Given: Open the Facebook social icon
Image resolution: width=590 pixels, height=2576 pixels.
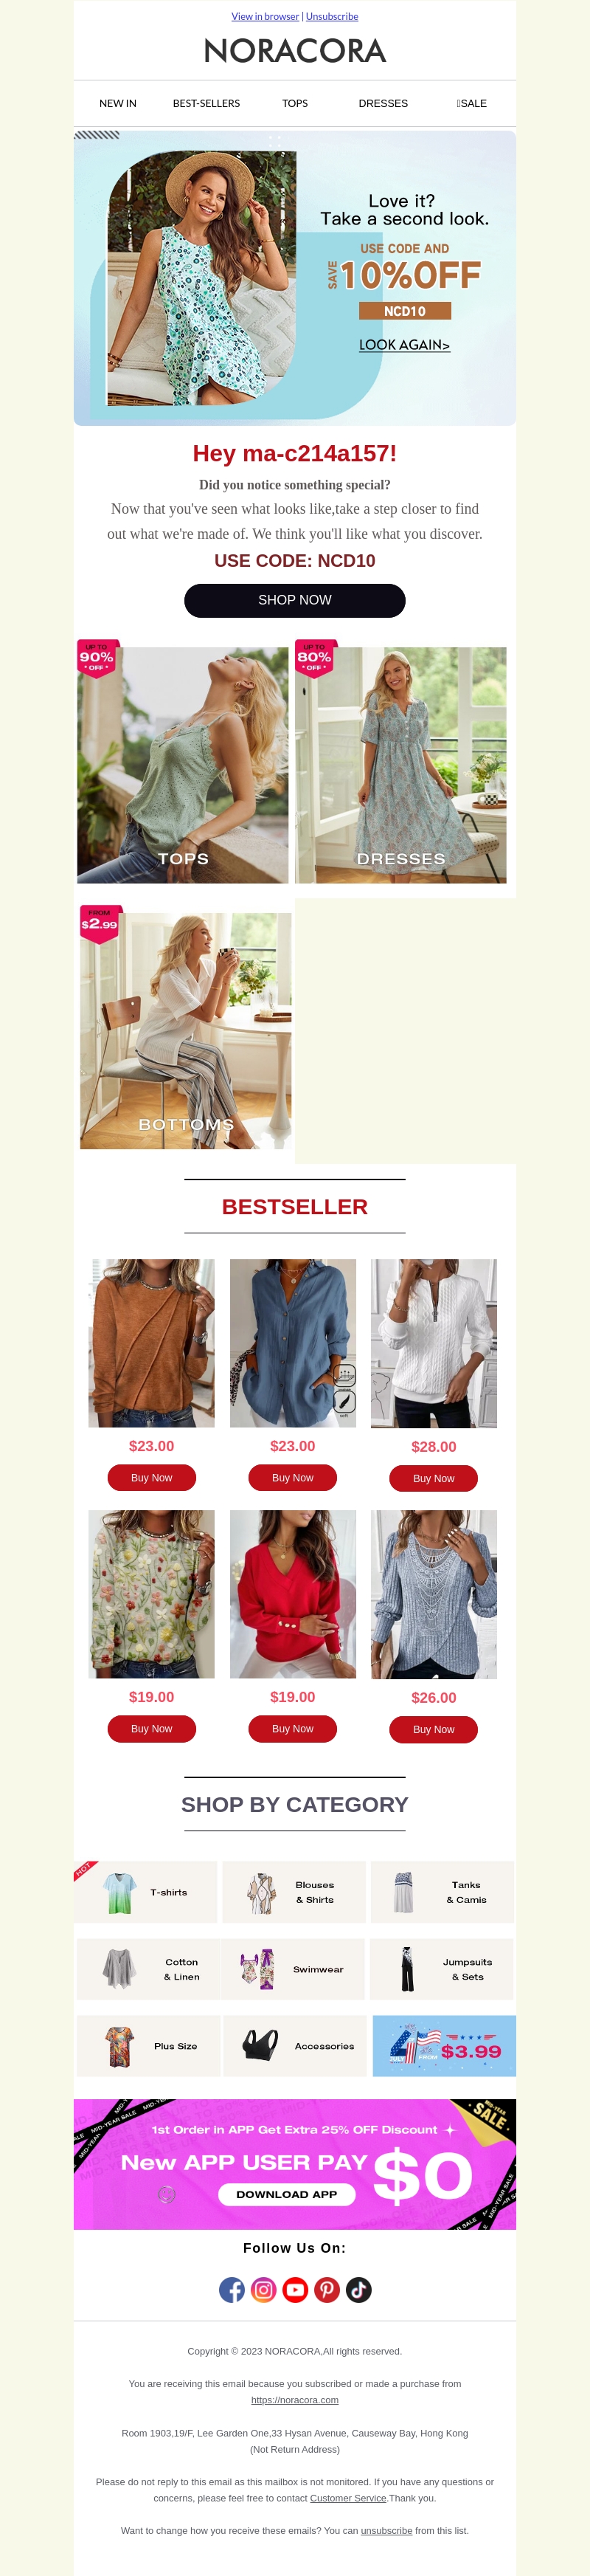Looking at the screenshot, I should coord(232,2290).
